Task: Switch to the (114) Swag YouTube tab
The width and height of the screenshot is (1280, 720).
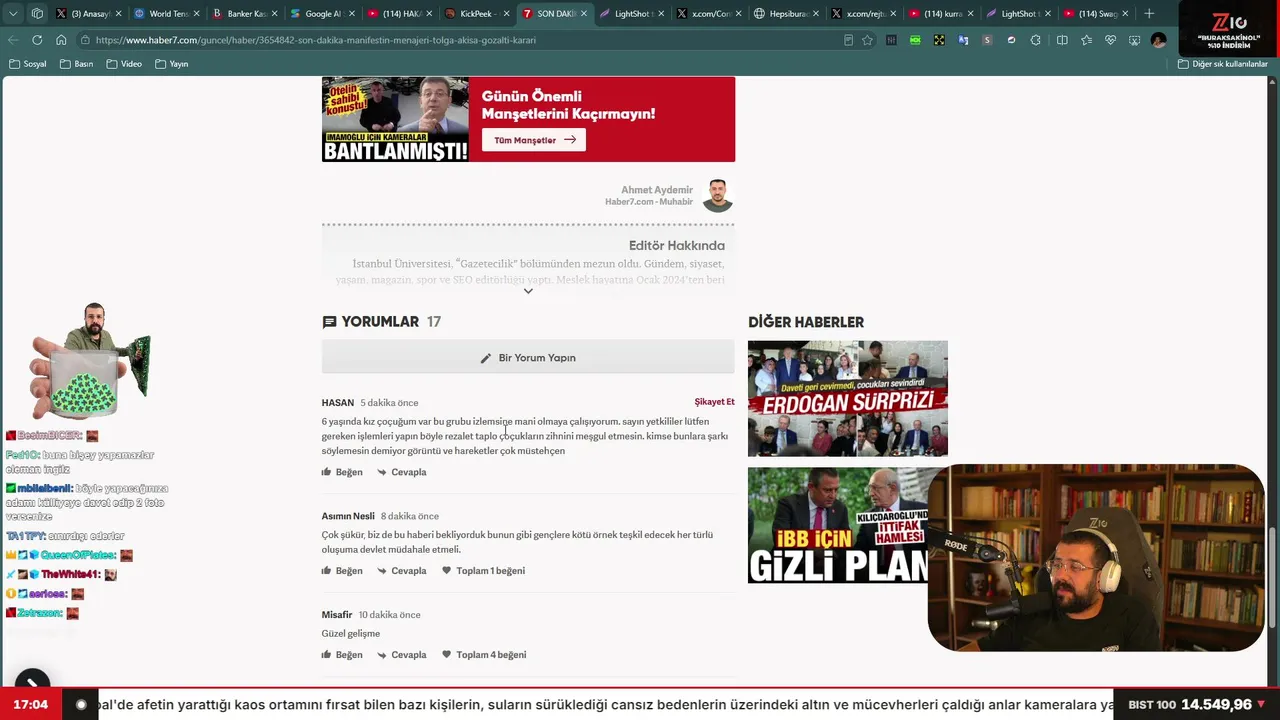Action: [1095, 14]
